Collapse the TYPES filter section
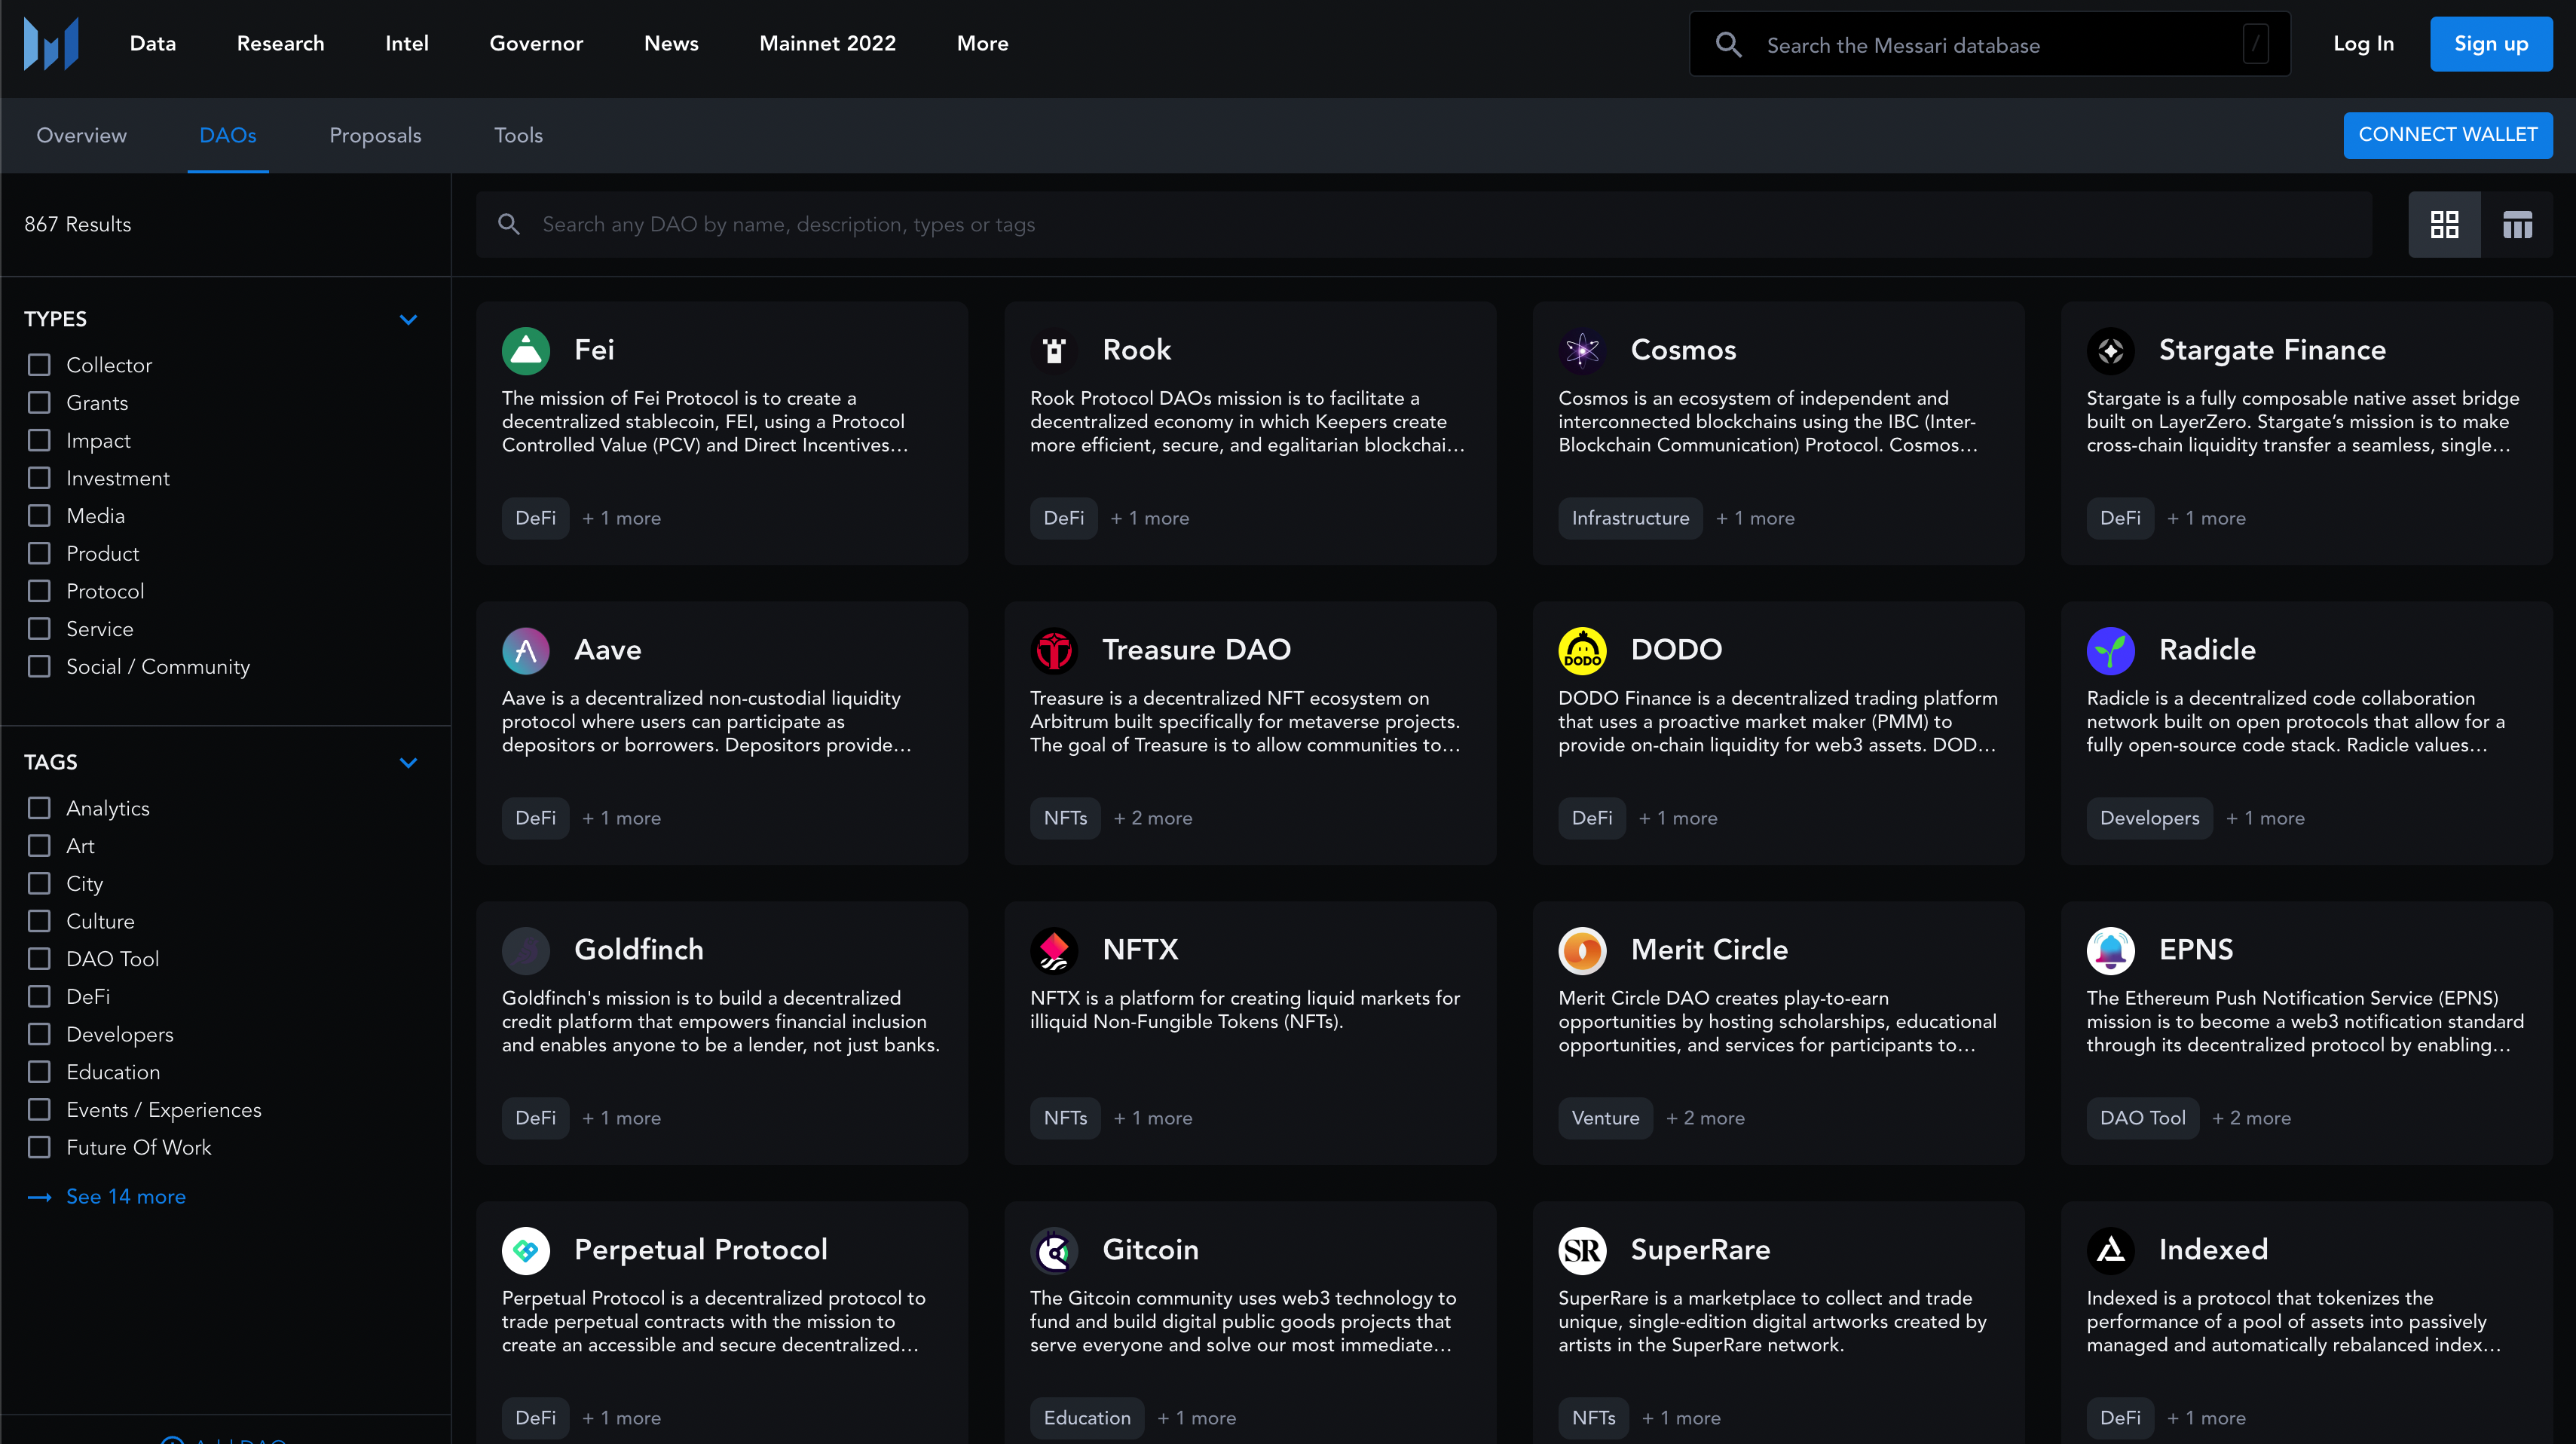 pos(408,320)
